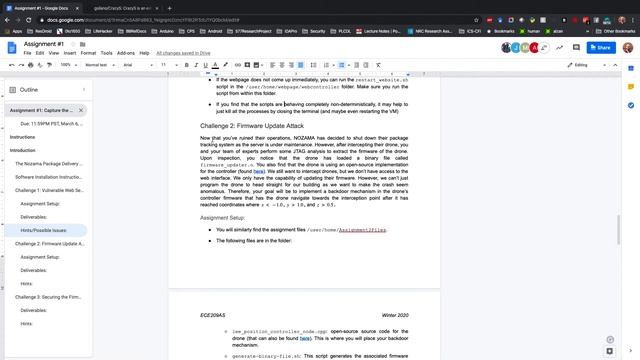Open the Format menu
The width and height of the screenshot is (640, 360).
coord(88,53)
